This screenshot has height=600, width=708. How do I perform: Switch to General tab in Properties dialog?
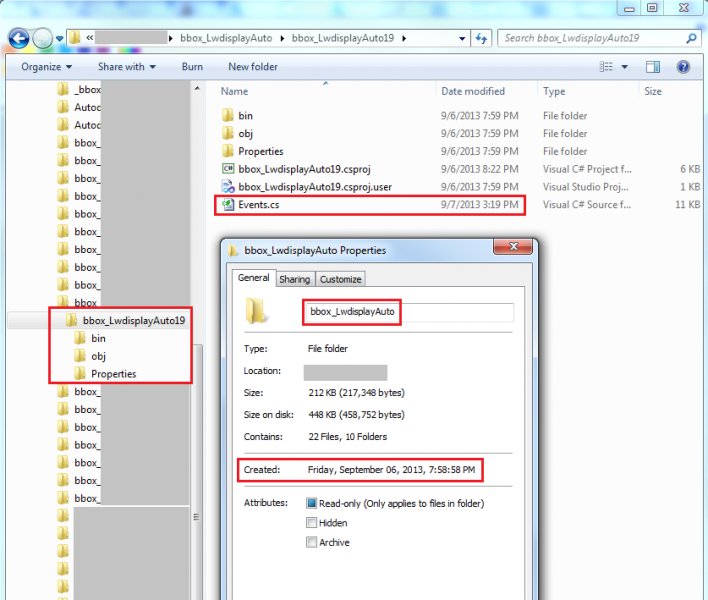(x=253, y=278)
